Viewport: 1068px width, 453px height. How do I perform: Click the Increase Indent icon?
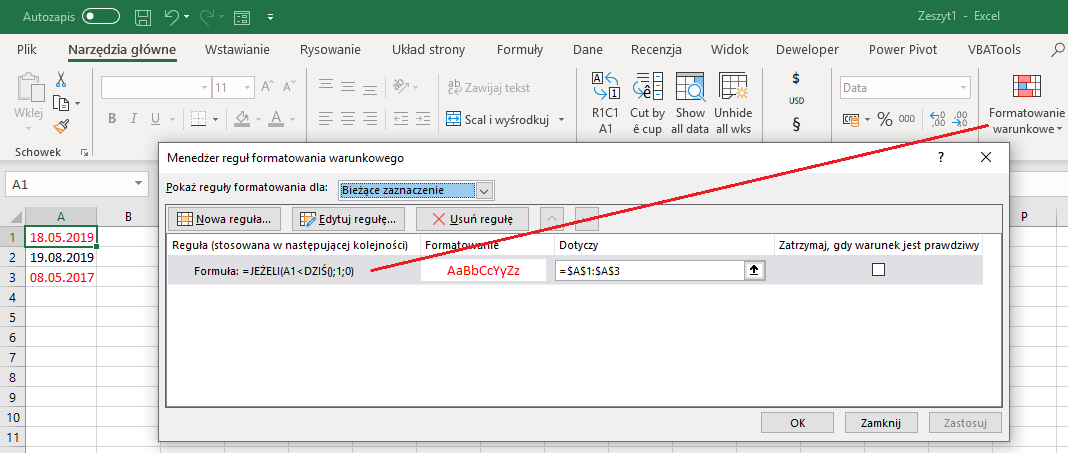pyautogui.click(x=425, y=119)
